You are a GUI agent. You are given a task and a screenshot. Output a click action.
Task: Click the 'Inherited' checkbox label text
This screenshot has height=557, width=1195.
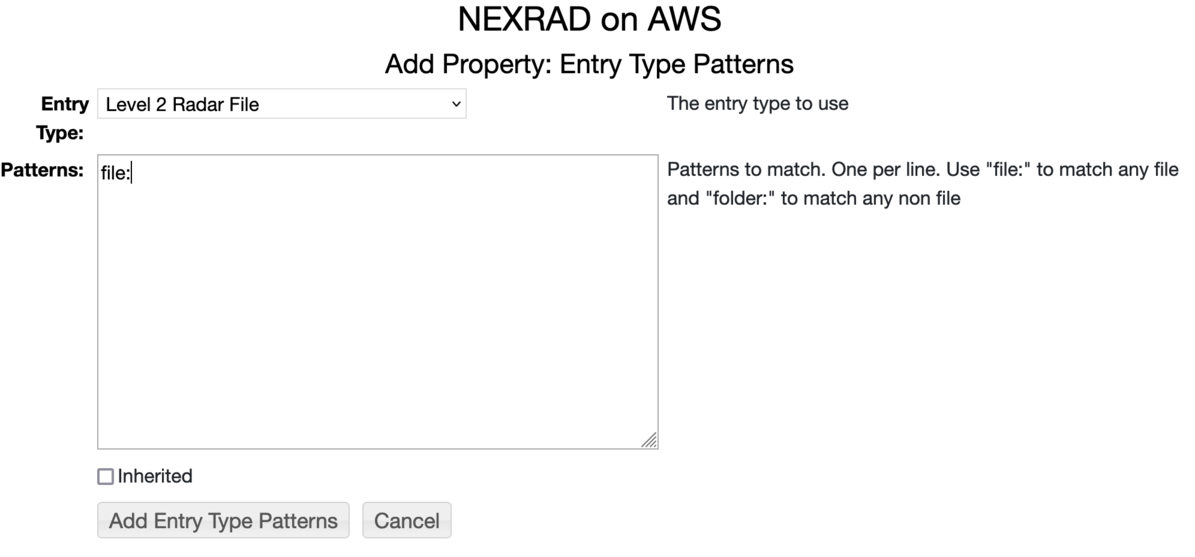[x=155, y=477]
